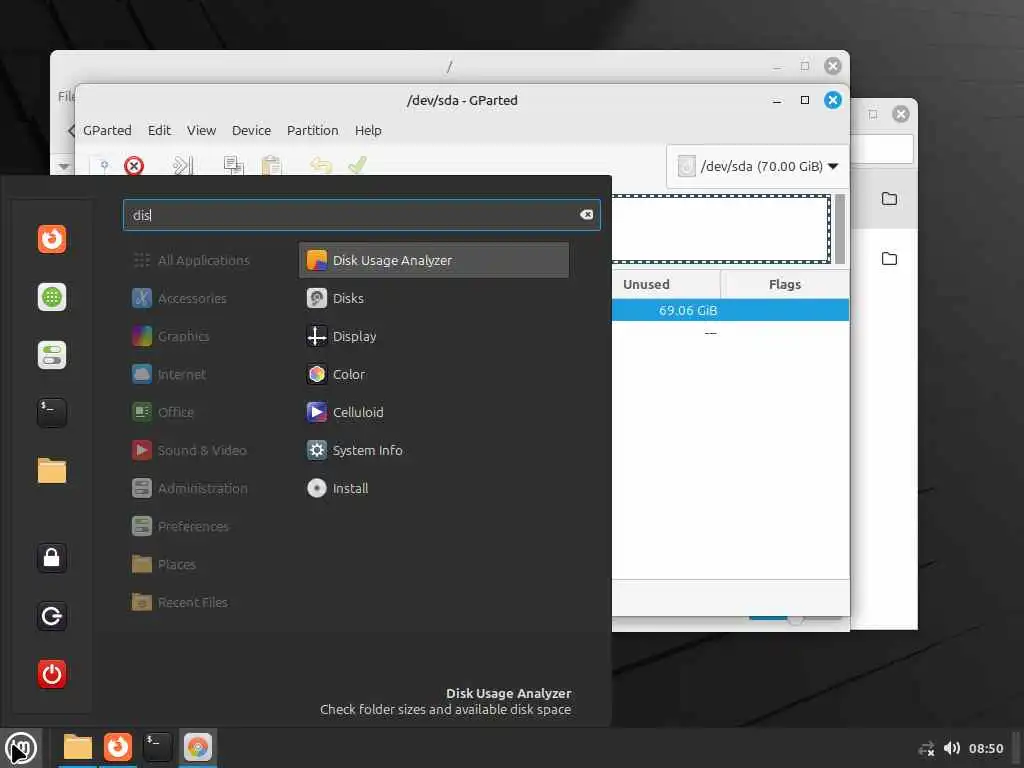Screen dimensions: 1024x768
Task: Open Files folder icon in menu sidebar
Action: click(52, 470)
